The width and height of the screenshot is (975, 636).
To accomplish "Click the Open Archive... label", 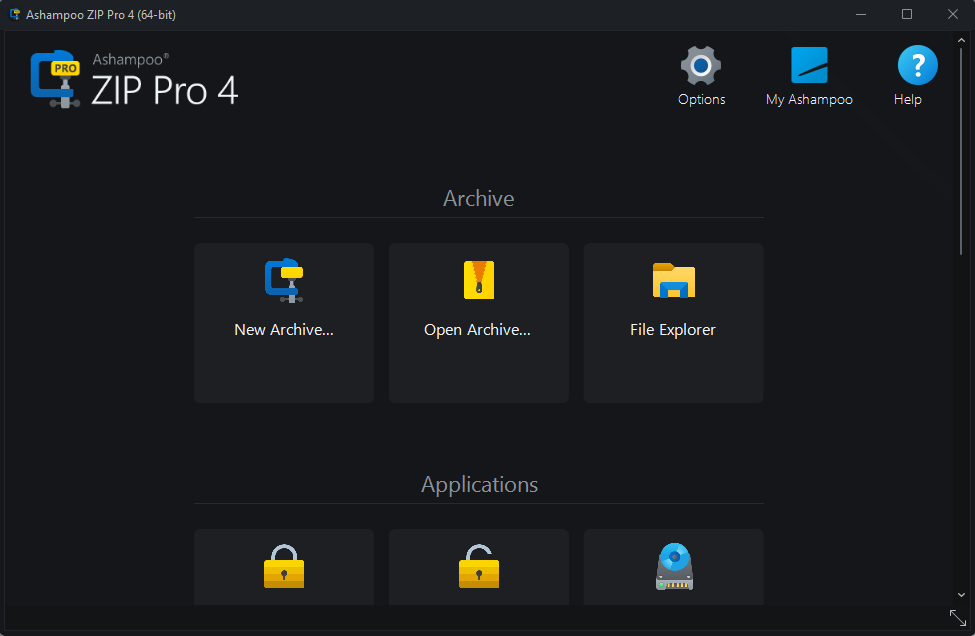I will 478,330.
